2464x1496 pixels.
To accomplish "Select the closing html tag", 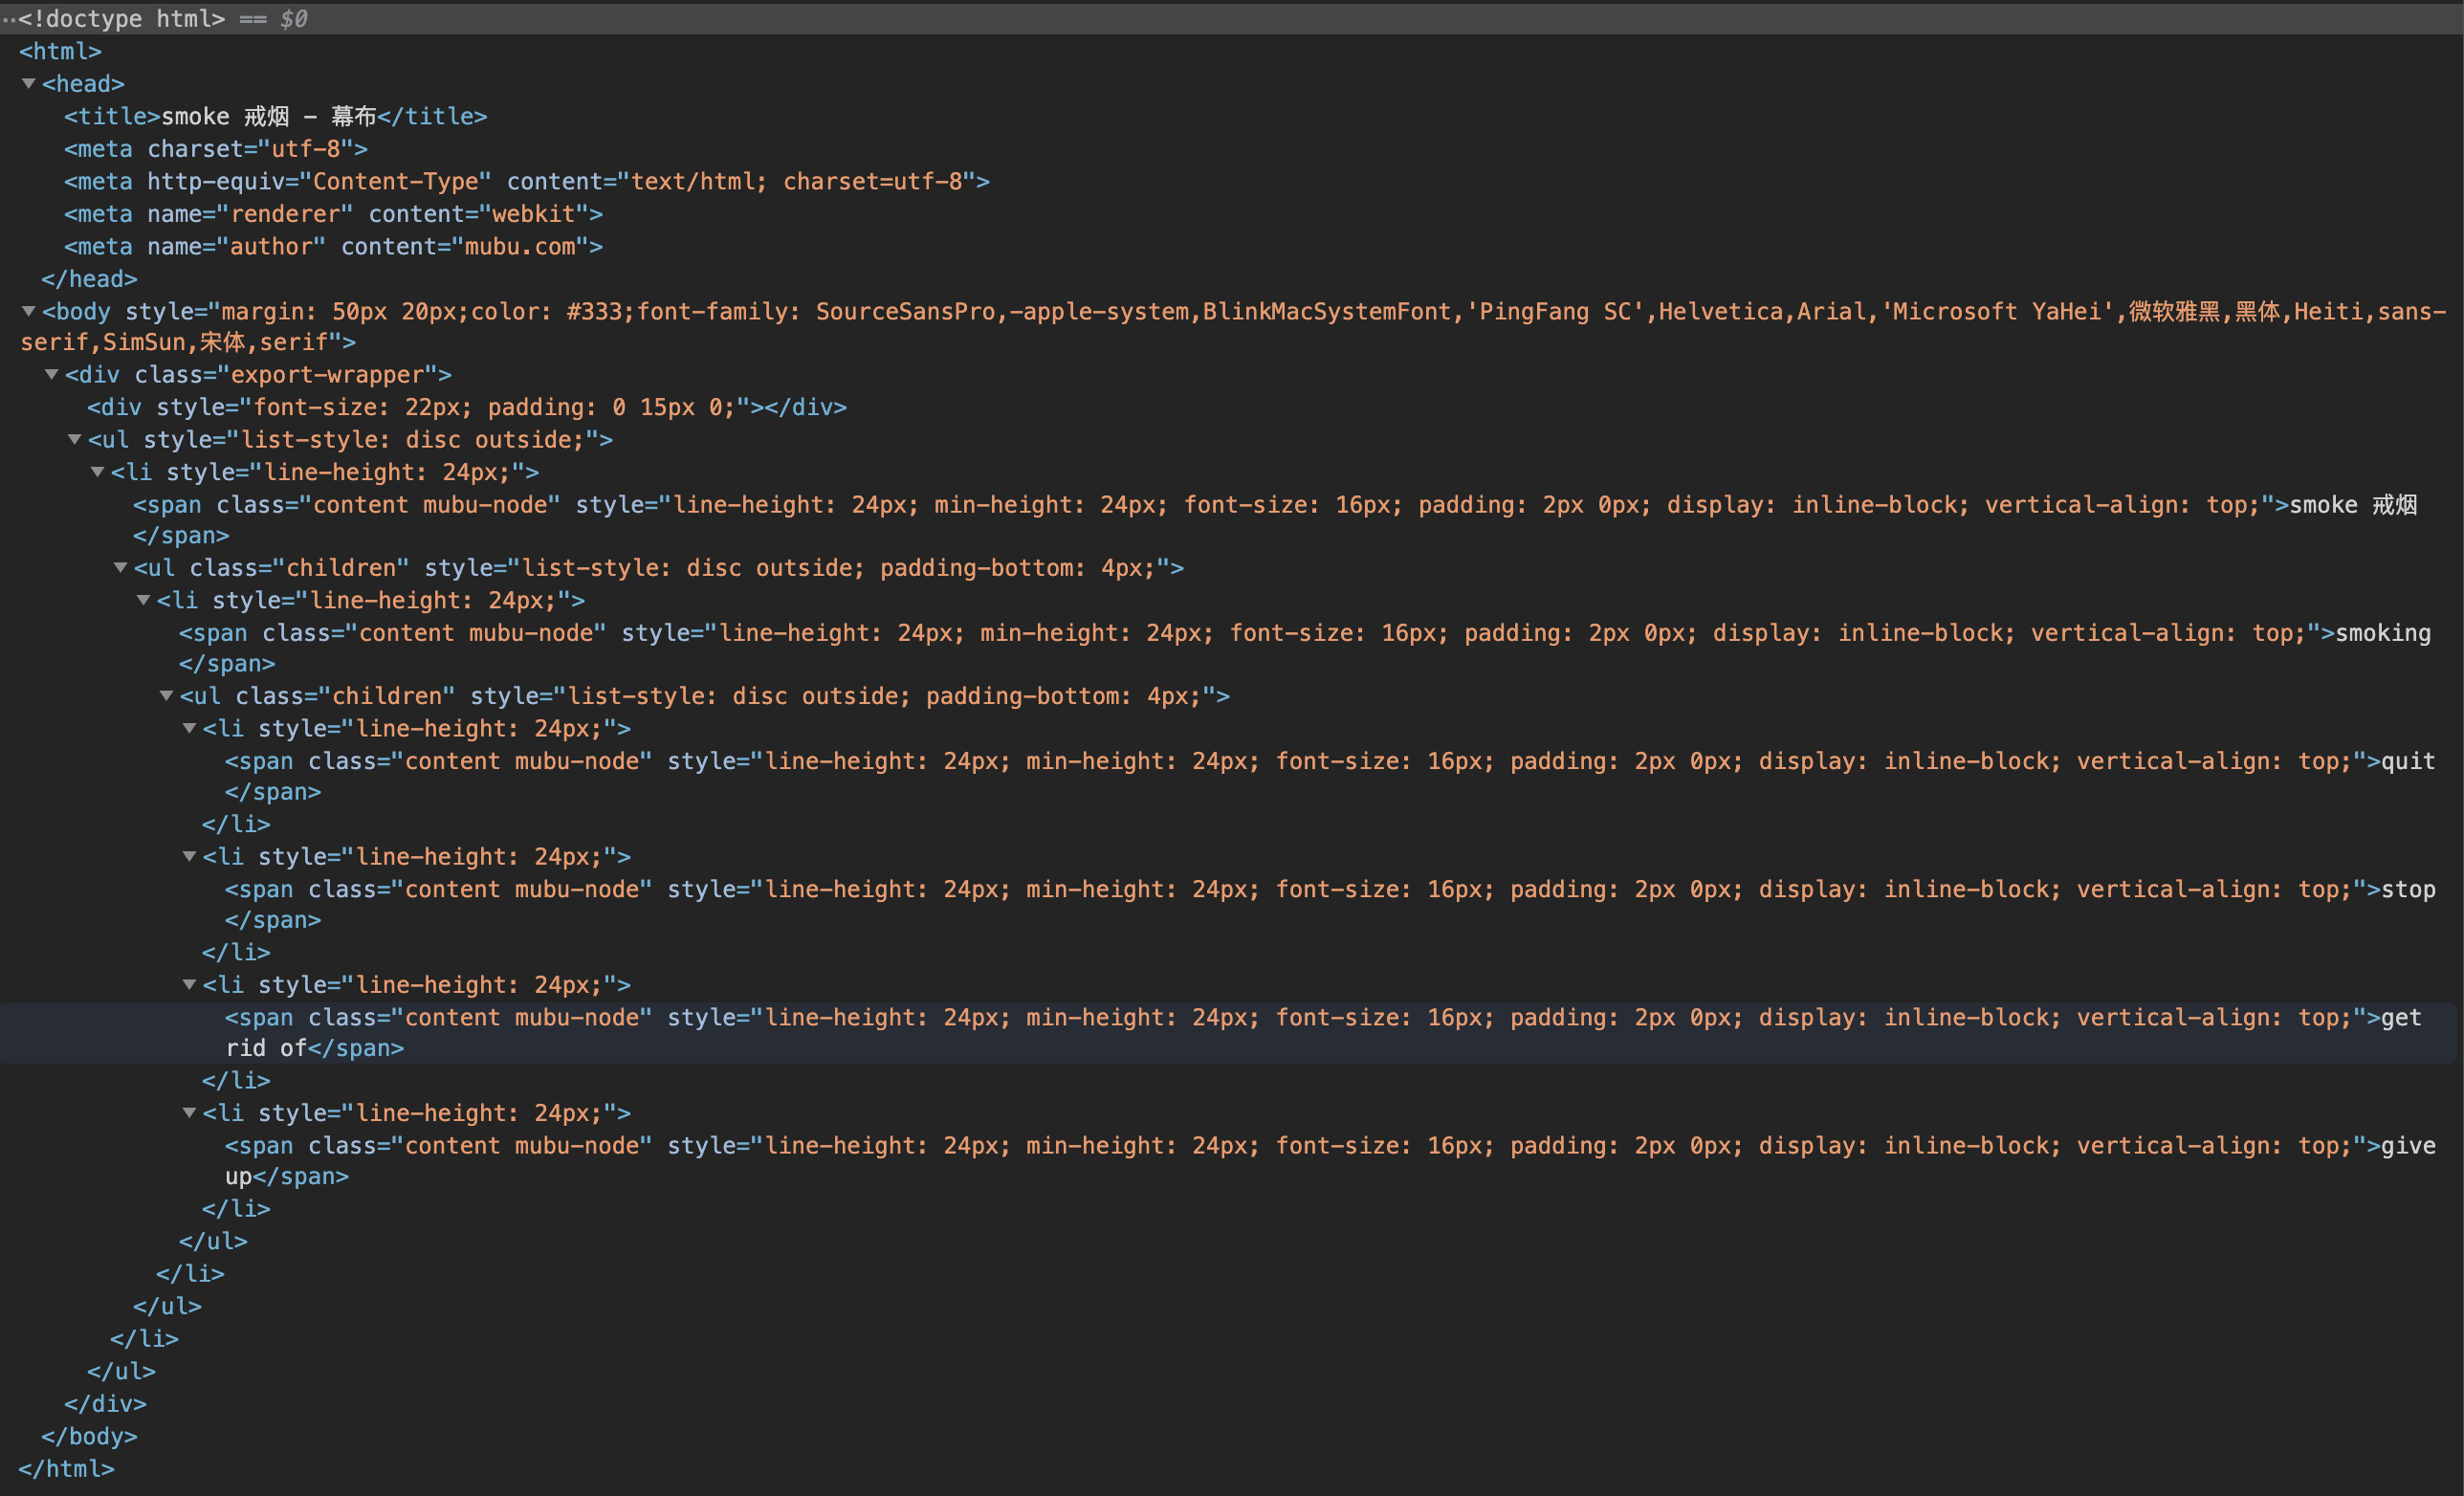I will point(66,1469).
